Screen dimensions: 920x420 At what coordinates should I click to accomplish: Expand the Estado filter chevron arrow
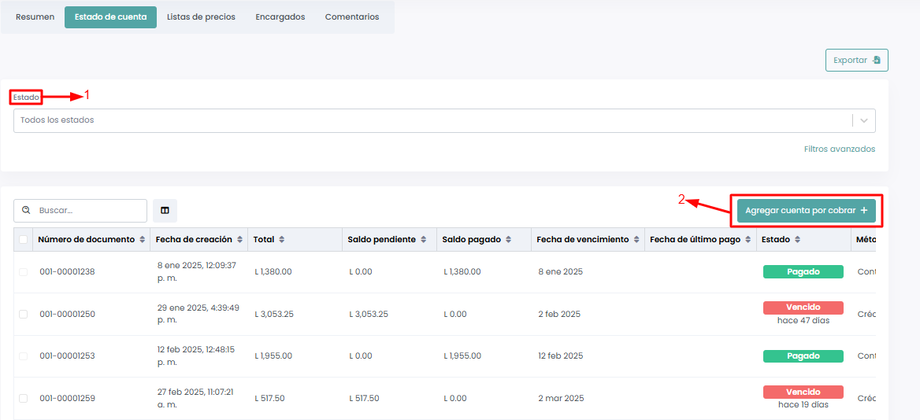[863, 120]
